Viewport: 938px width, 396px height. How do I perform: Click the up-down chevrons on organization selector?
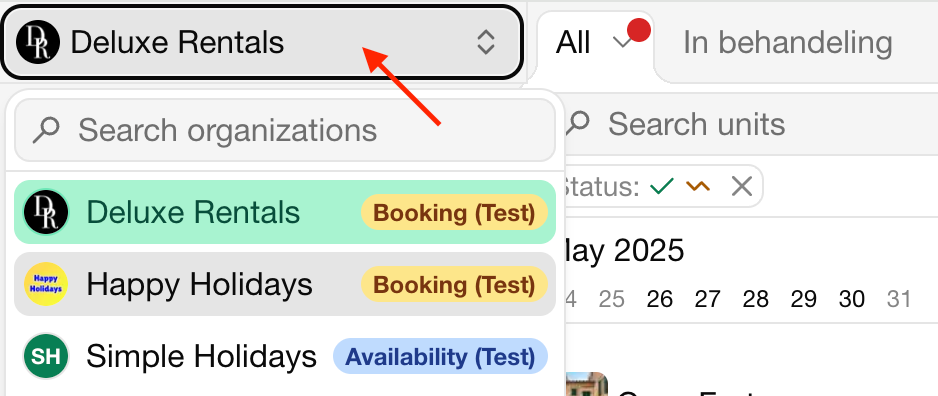click(485, 42)
